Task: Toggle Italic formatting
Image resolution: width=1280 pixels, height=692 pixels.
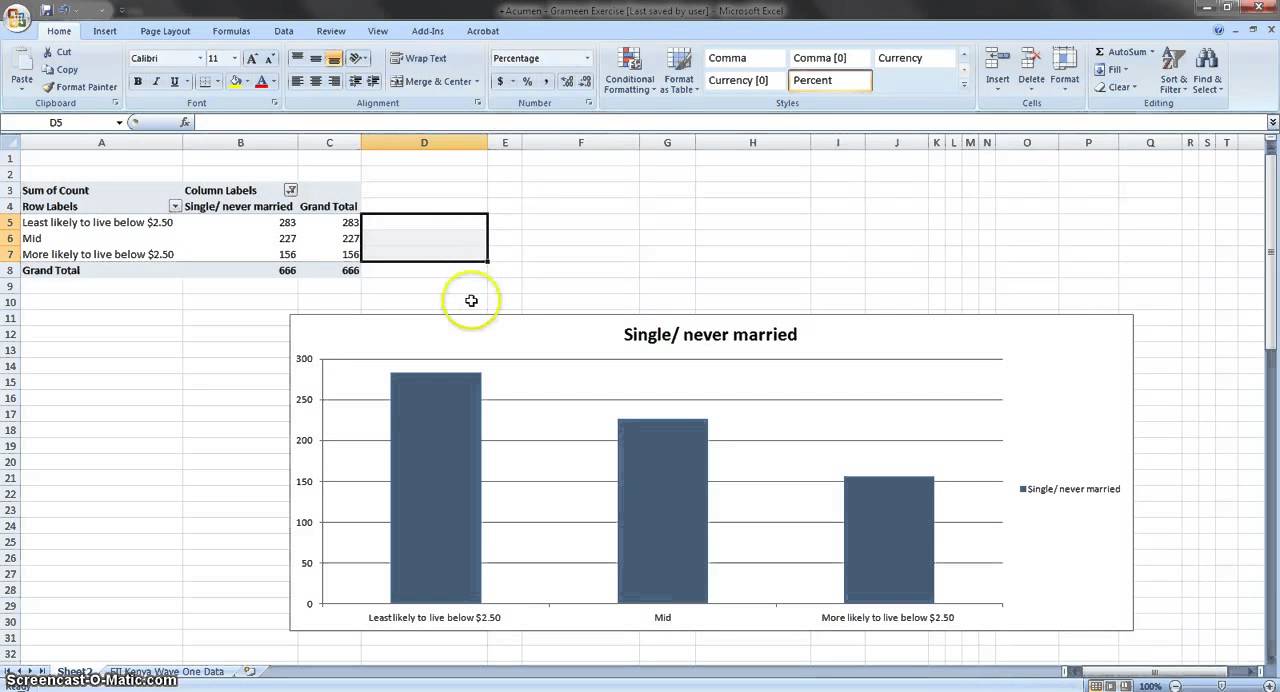Action: coord(156,82)
